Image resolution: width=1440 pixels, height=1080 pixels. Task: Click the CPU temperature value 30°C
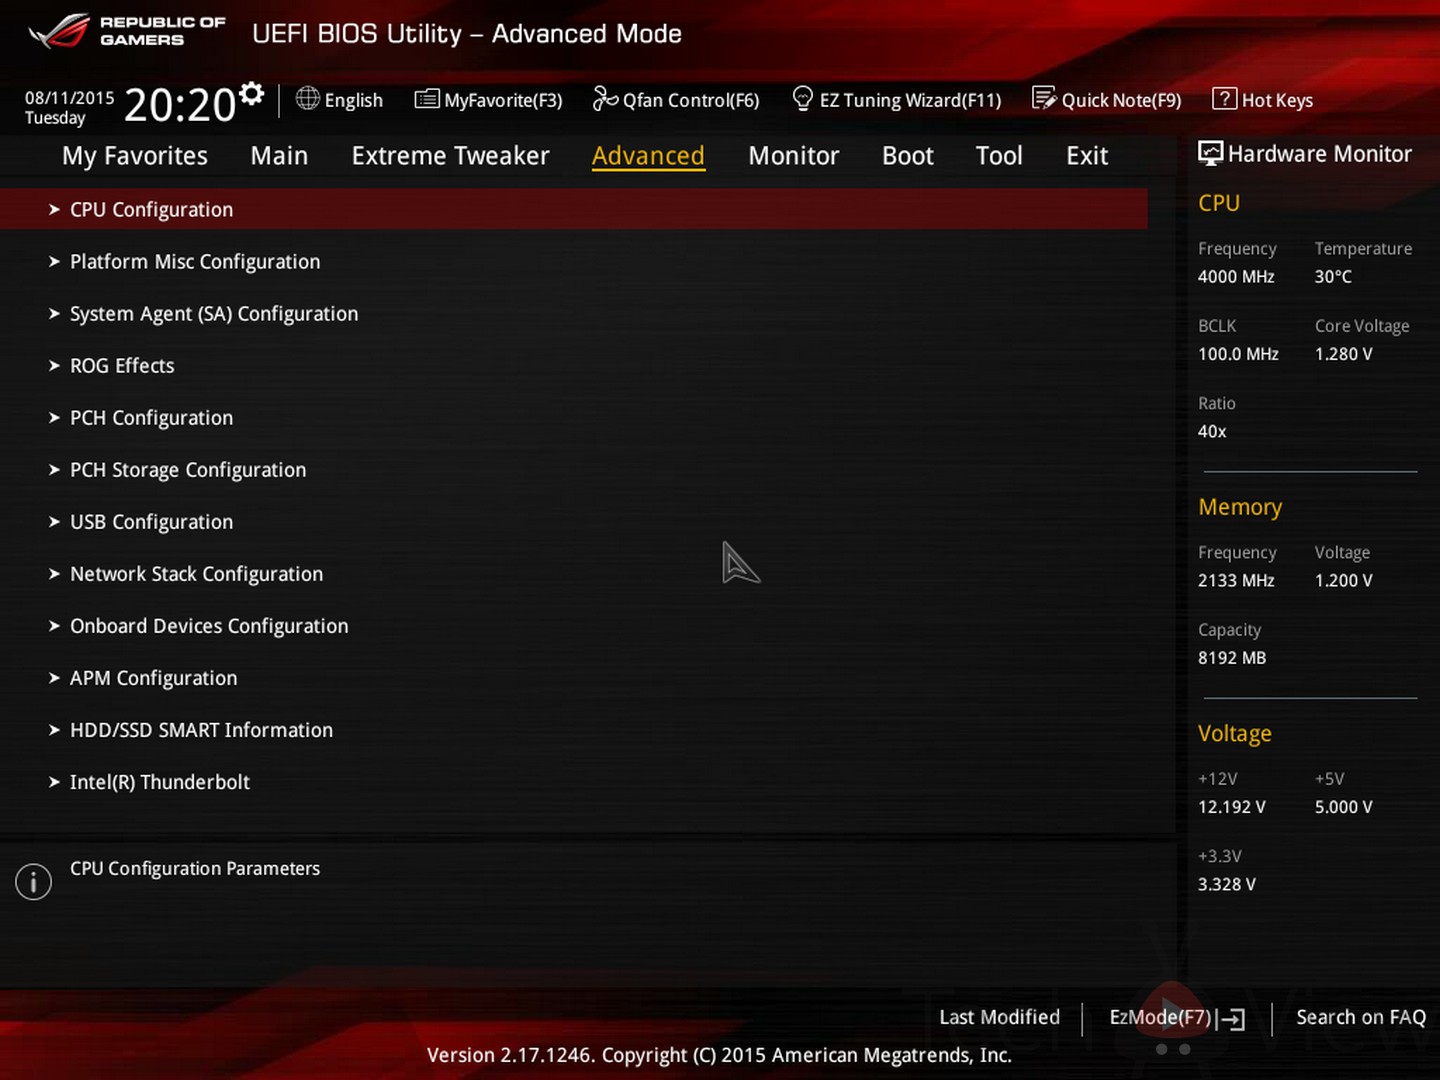tap(1333, 277)
